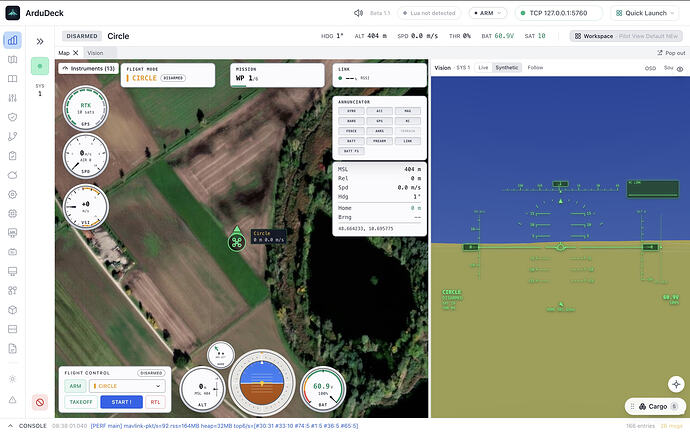Click the Lua not detected status pill
This screenshot has height=433, width=690.
(x=429, y=13)
